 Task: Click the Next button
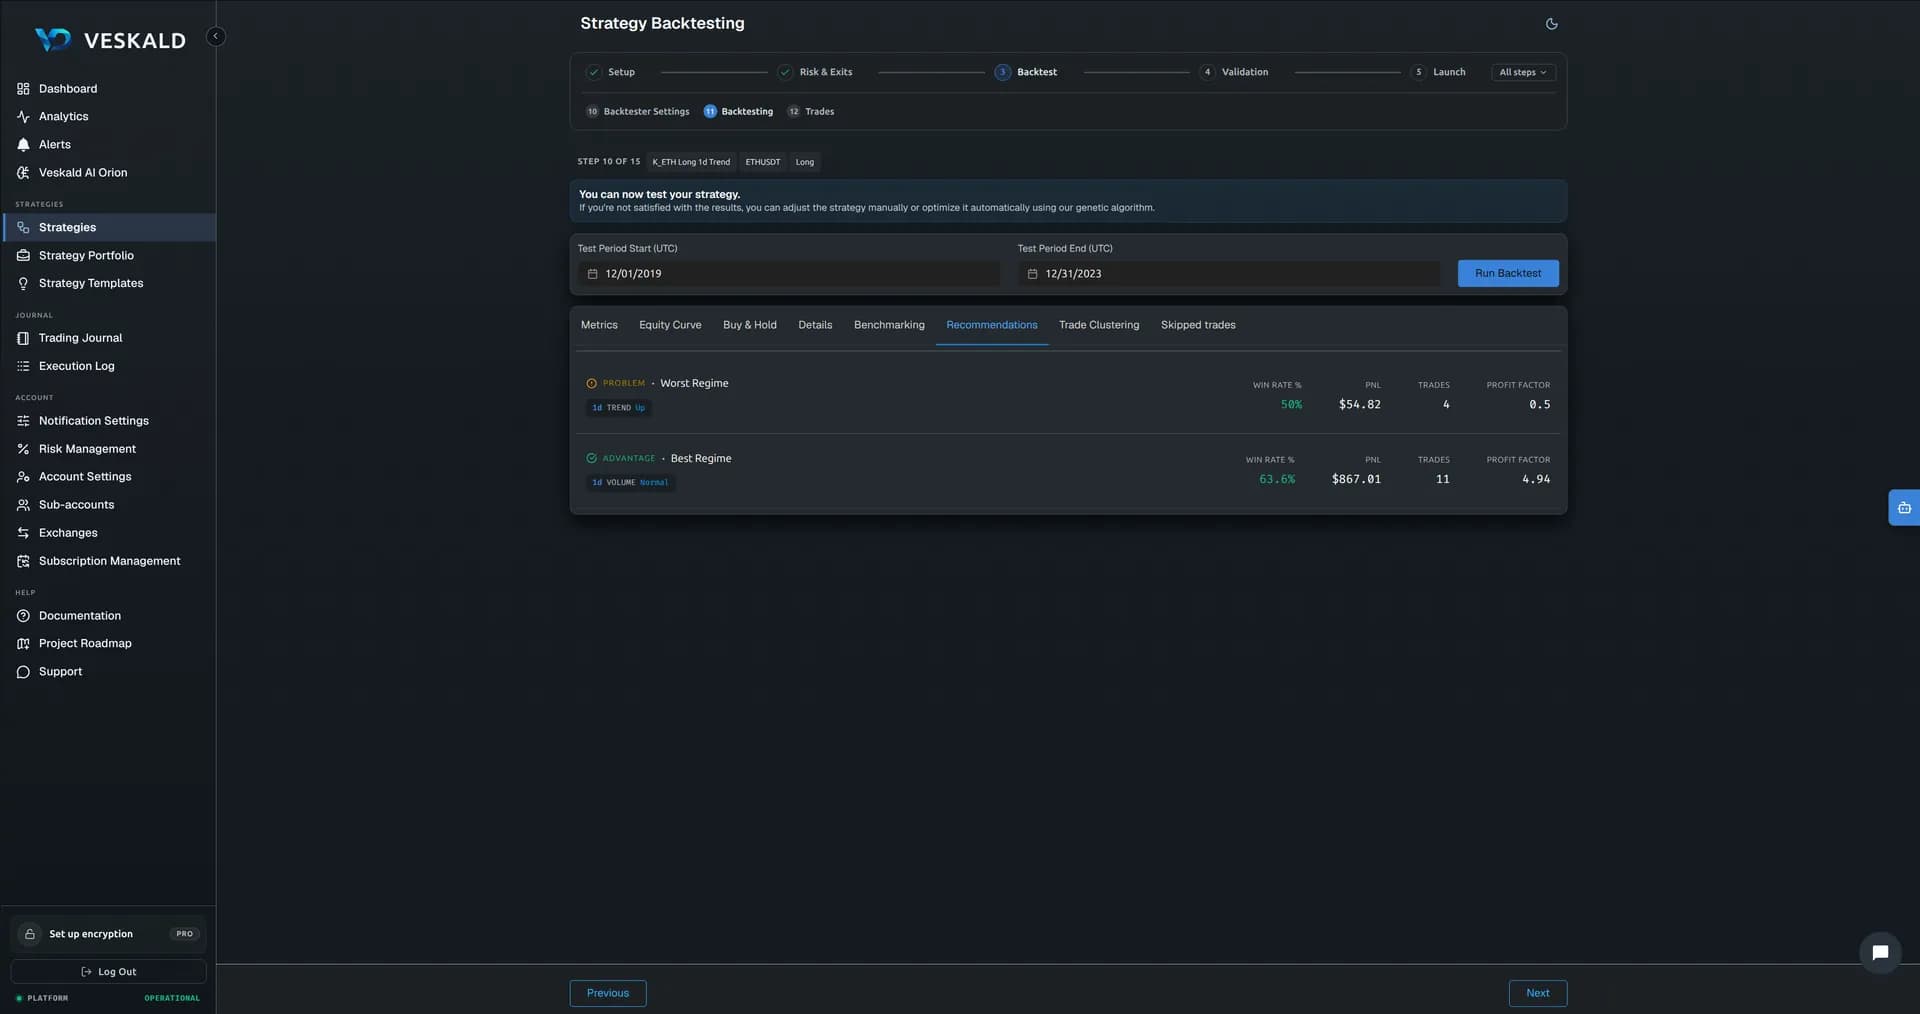tap(1538, 993)
